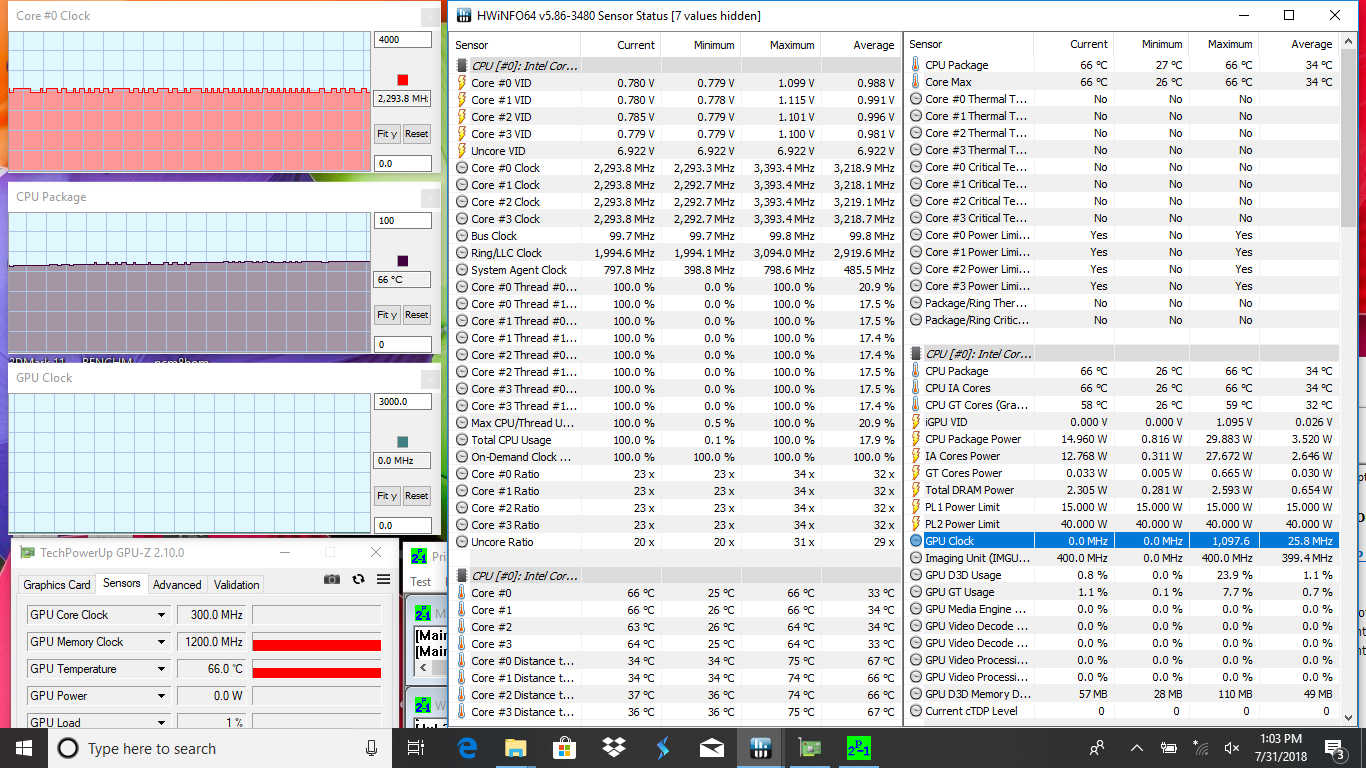
Task: Select the Uncore VID sensor row
Action: coord(675,151)
